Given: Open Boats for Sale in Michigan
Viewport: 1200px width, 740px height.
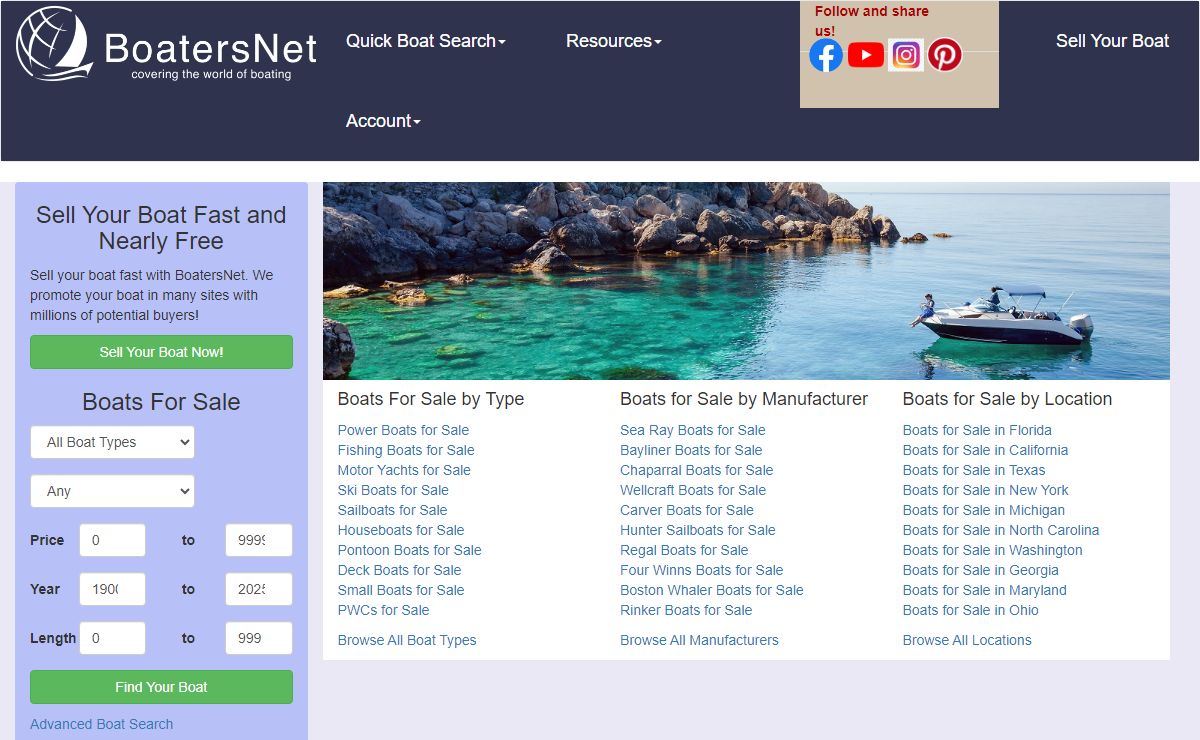Looking at the screenshot, I should click(984, 510).
